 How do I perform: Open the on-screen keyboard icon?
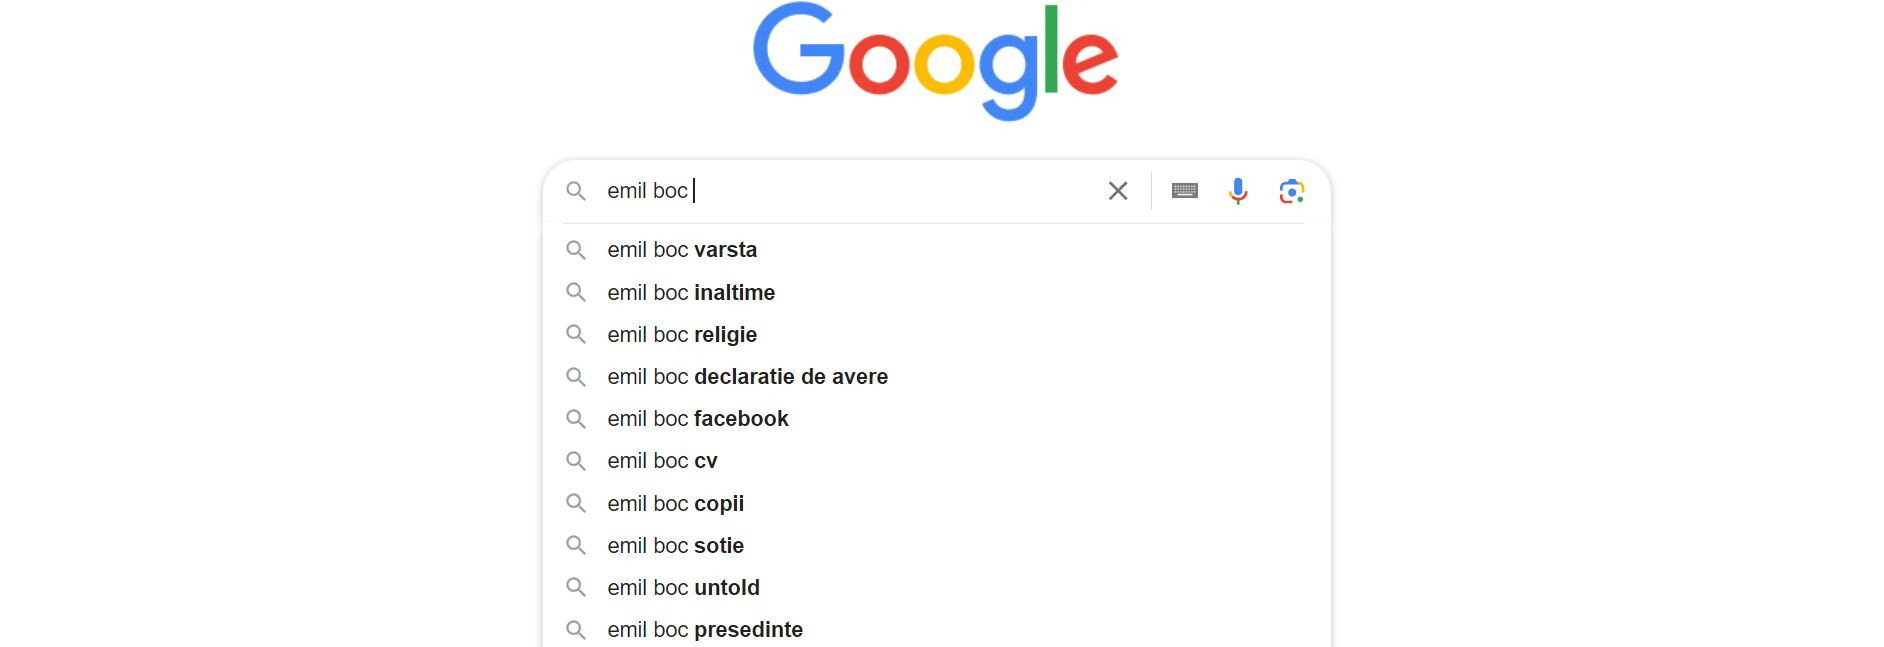1184,190
